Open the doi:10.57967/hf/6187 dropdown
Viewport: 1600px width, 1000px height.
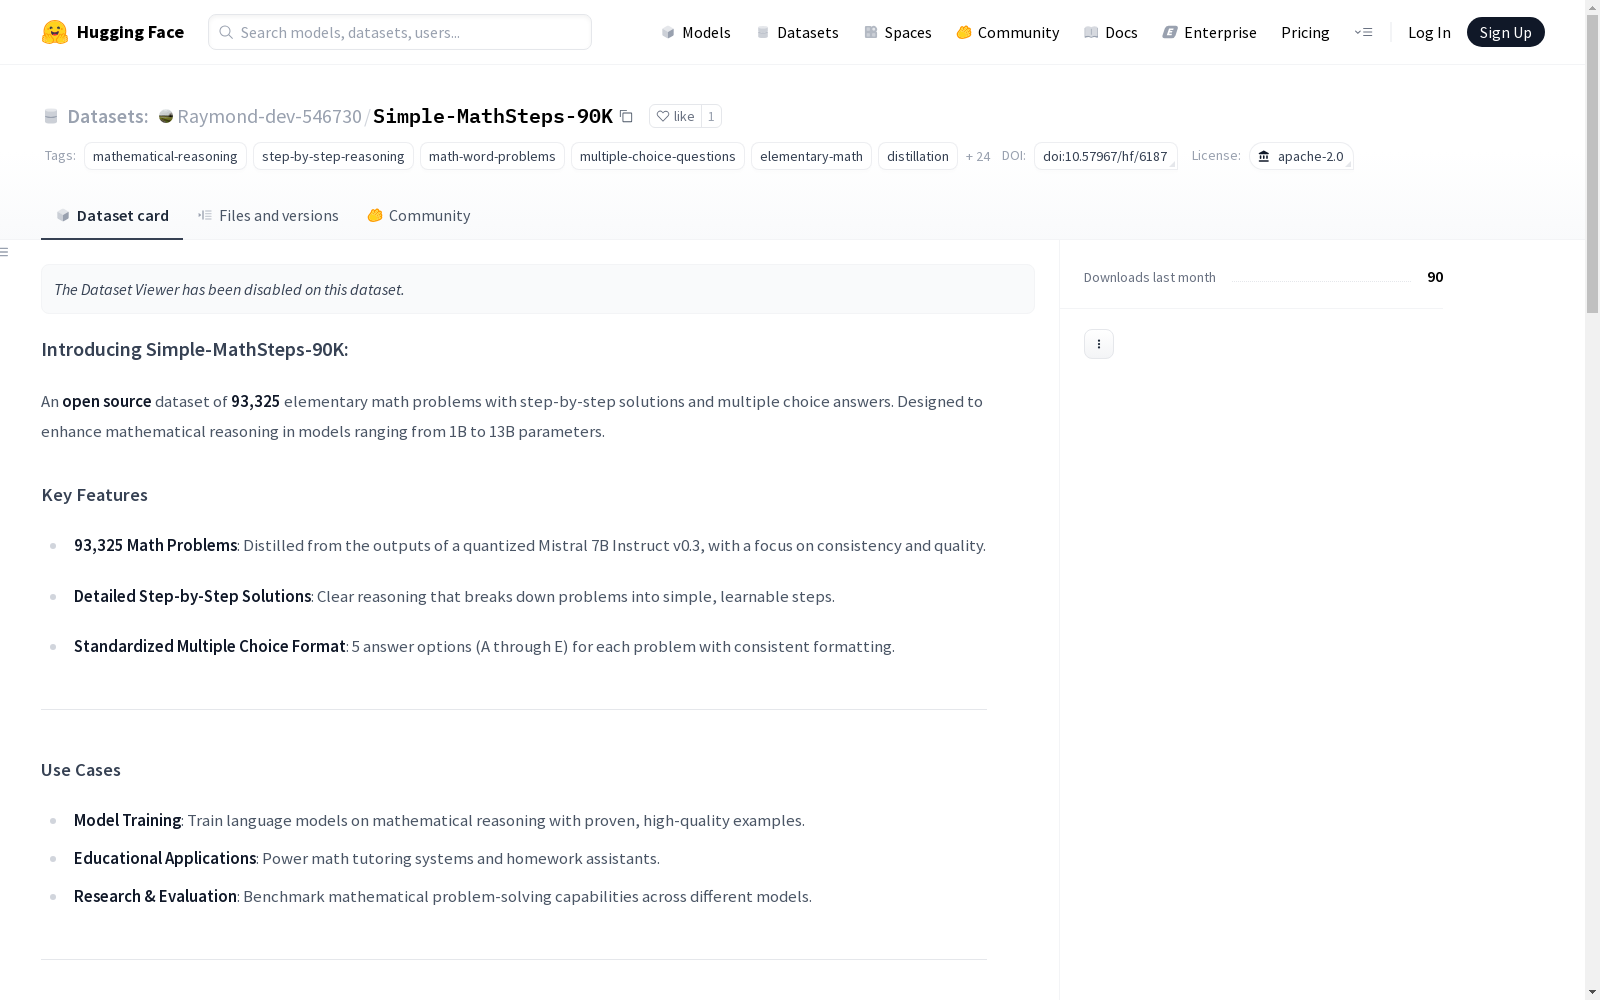click(x=1105, y=156)
